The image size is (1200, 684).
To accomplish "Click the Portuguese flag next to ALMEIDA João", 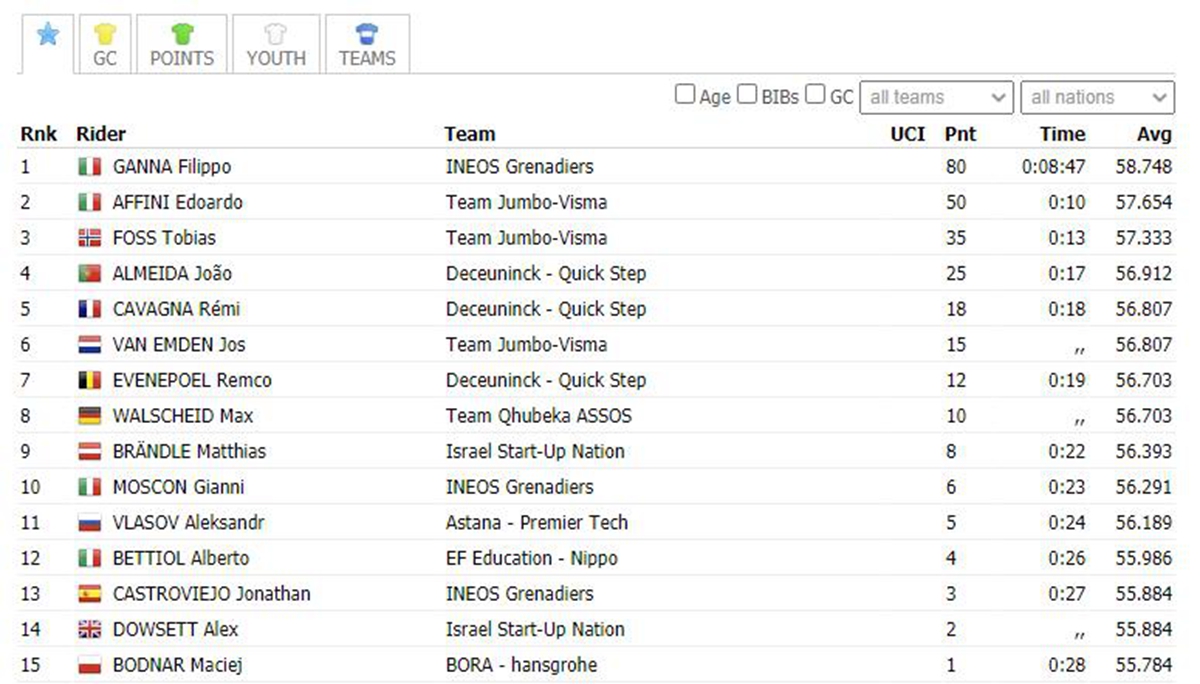I will pyautogui.click(x=90, y=274).
